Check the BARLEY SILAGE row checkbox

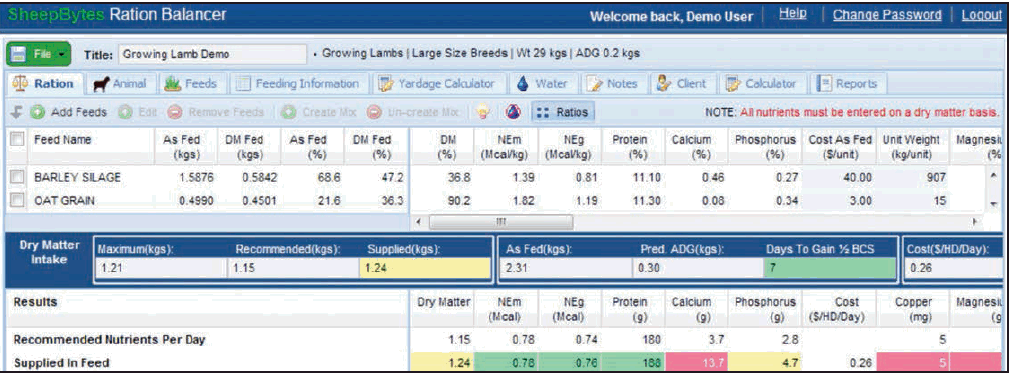click(x=17, y=177)
